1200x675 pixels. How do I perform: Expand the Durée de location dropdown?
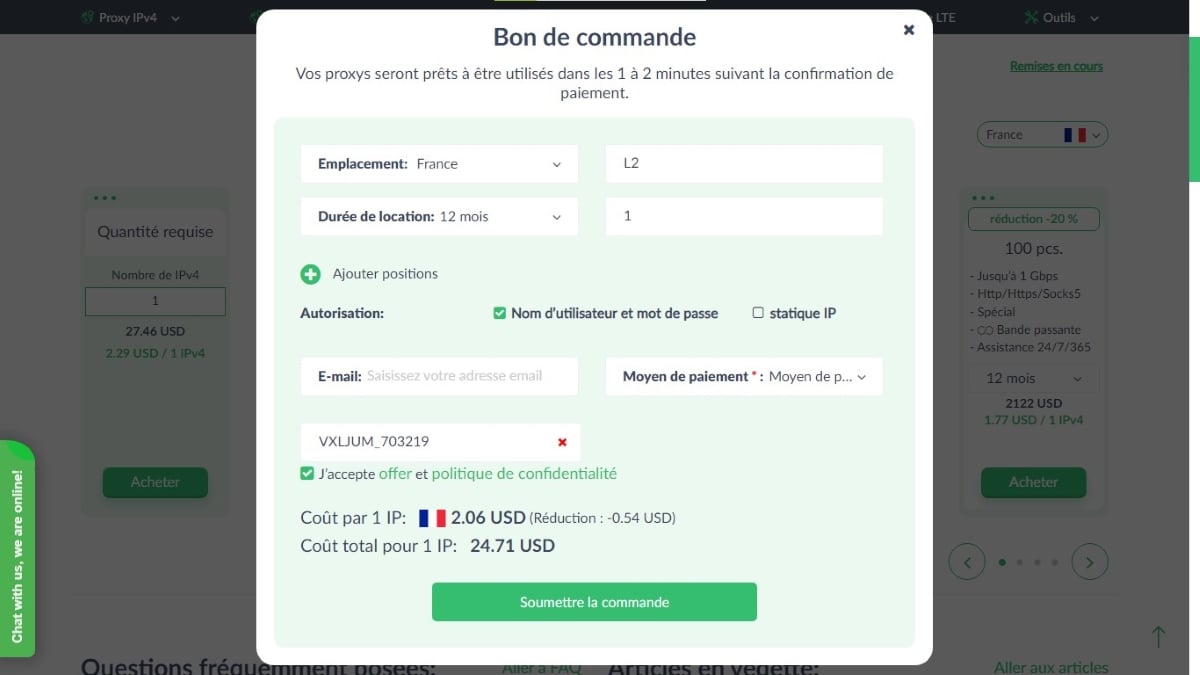pos(439,216)
